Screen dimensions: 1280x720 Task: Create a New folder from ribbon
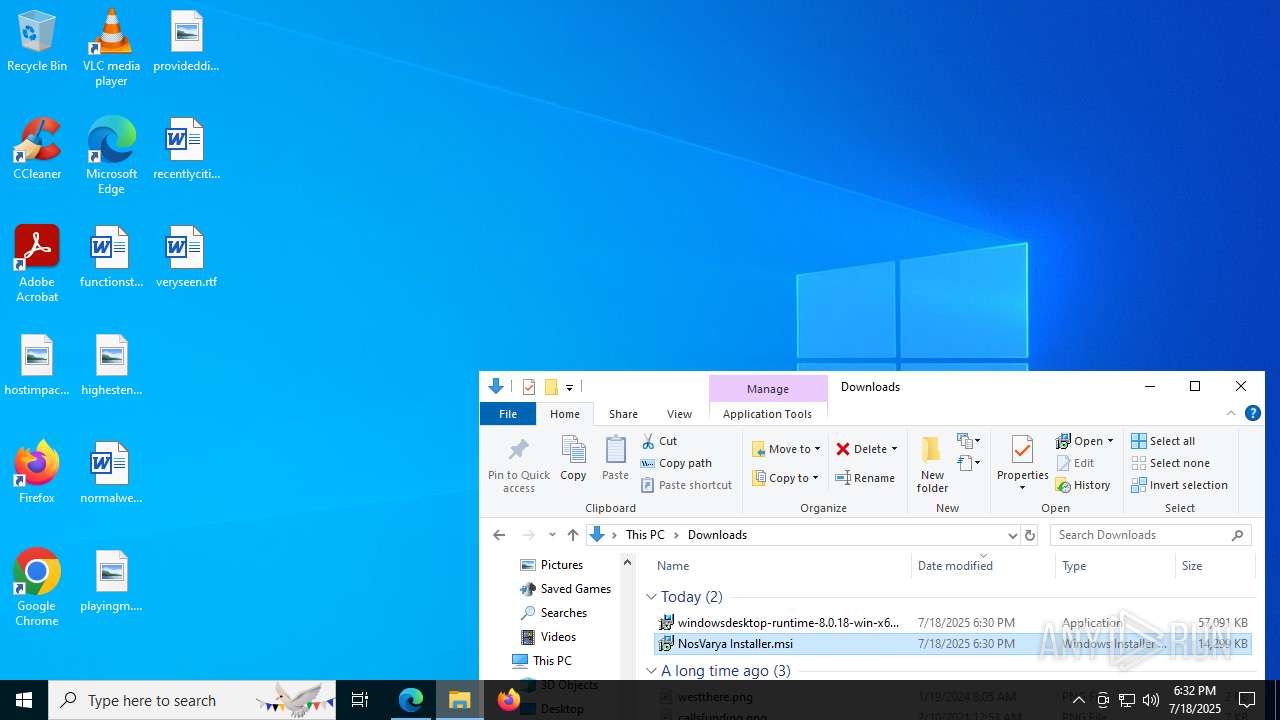(x=932, y=465)
